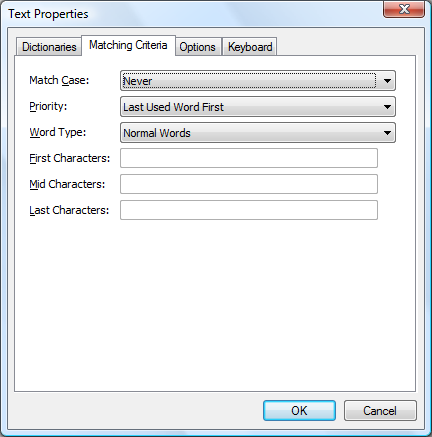Click the Last Characters label
The image size is (432, 437).
(x=69, y=210)
